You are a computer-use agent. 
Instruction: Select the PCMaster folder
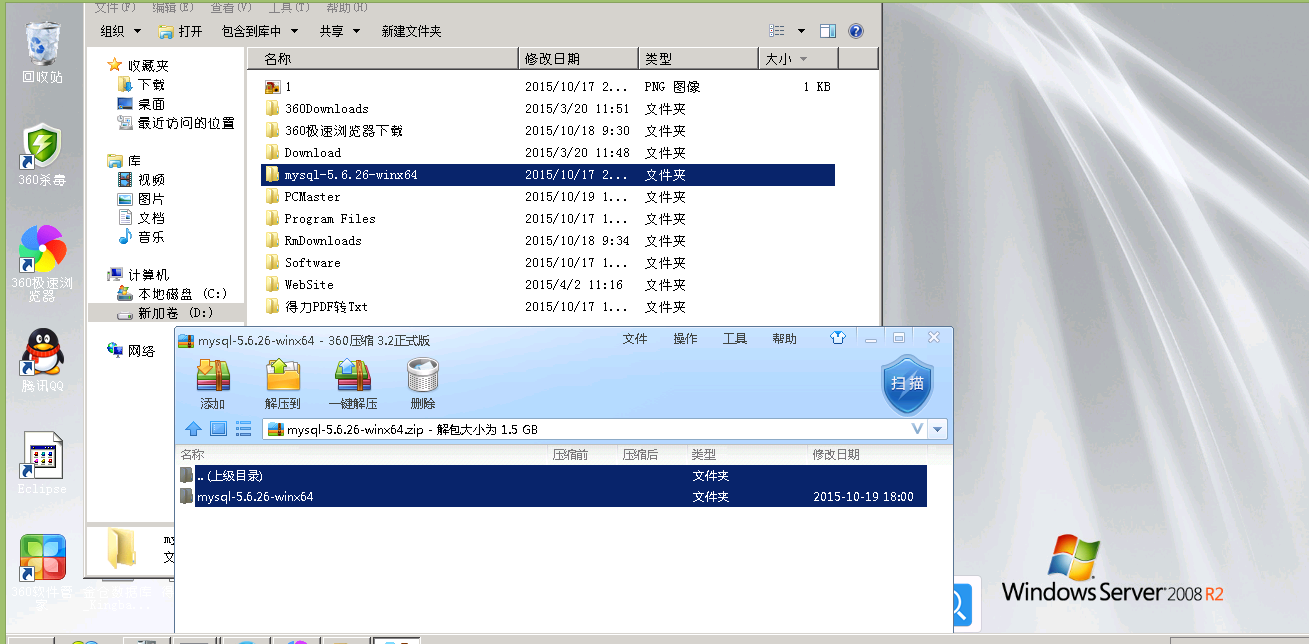coord(548,197)
